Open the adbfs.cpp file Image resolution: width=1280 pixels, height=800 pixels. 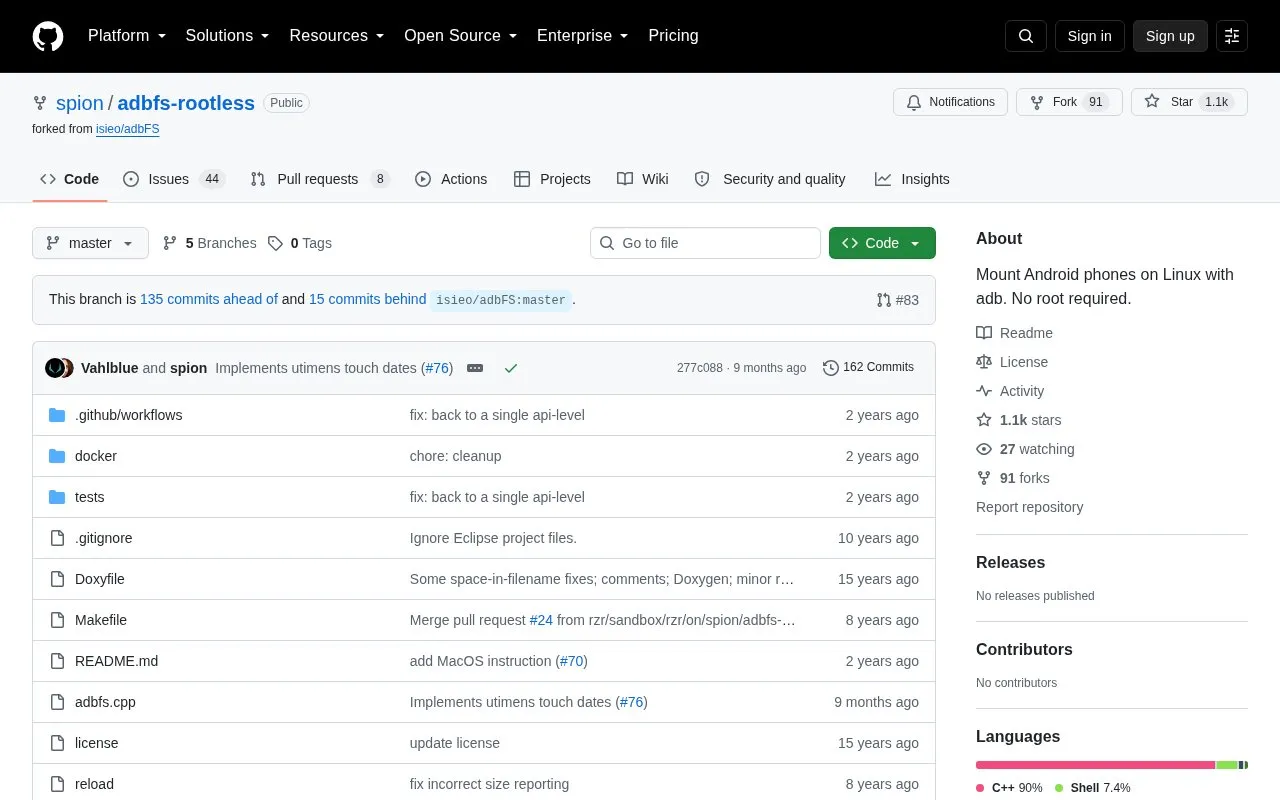(x=105, y=702)
